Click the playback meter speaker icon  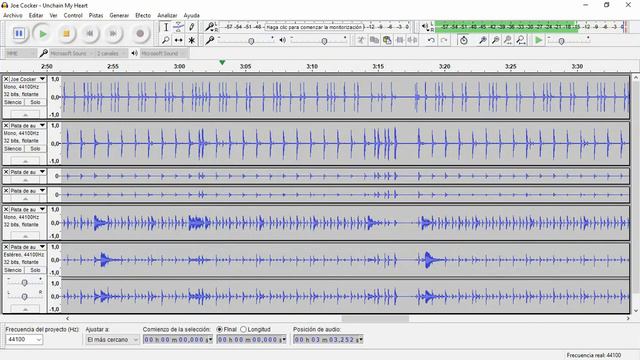[x=426, y=27]
